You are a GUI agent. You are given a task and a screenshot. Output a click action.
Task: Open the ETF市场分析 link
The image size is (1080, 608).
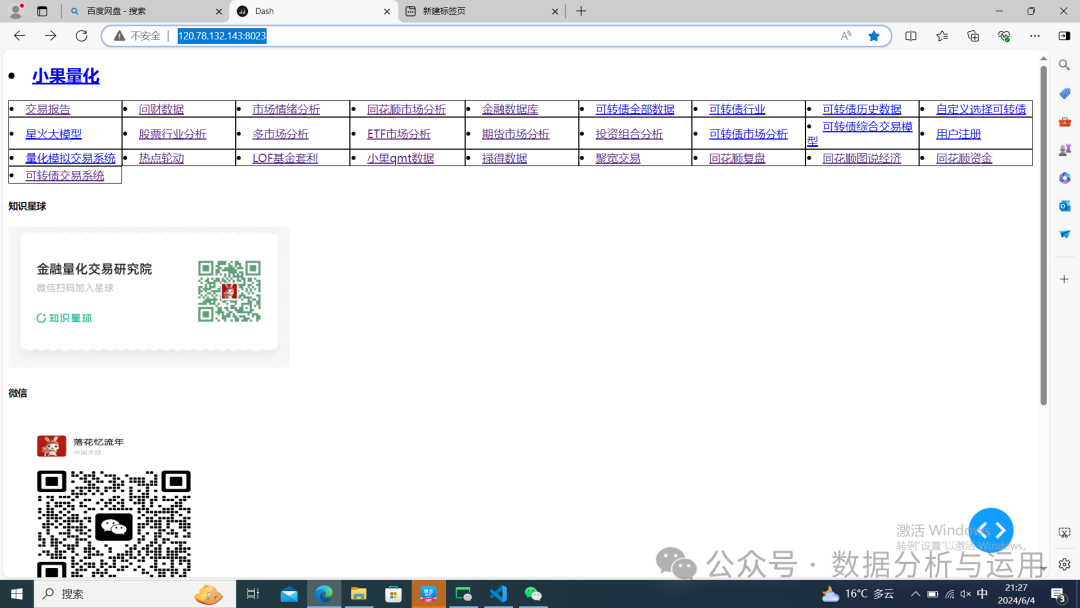399,134
